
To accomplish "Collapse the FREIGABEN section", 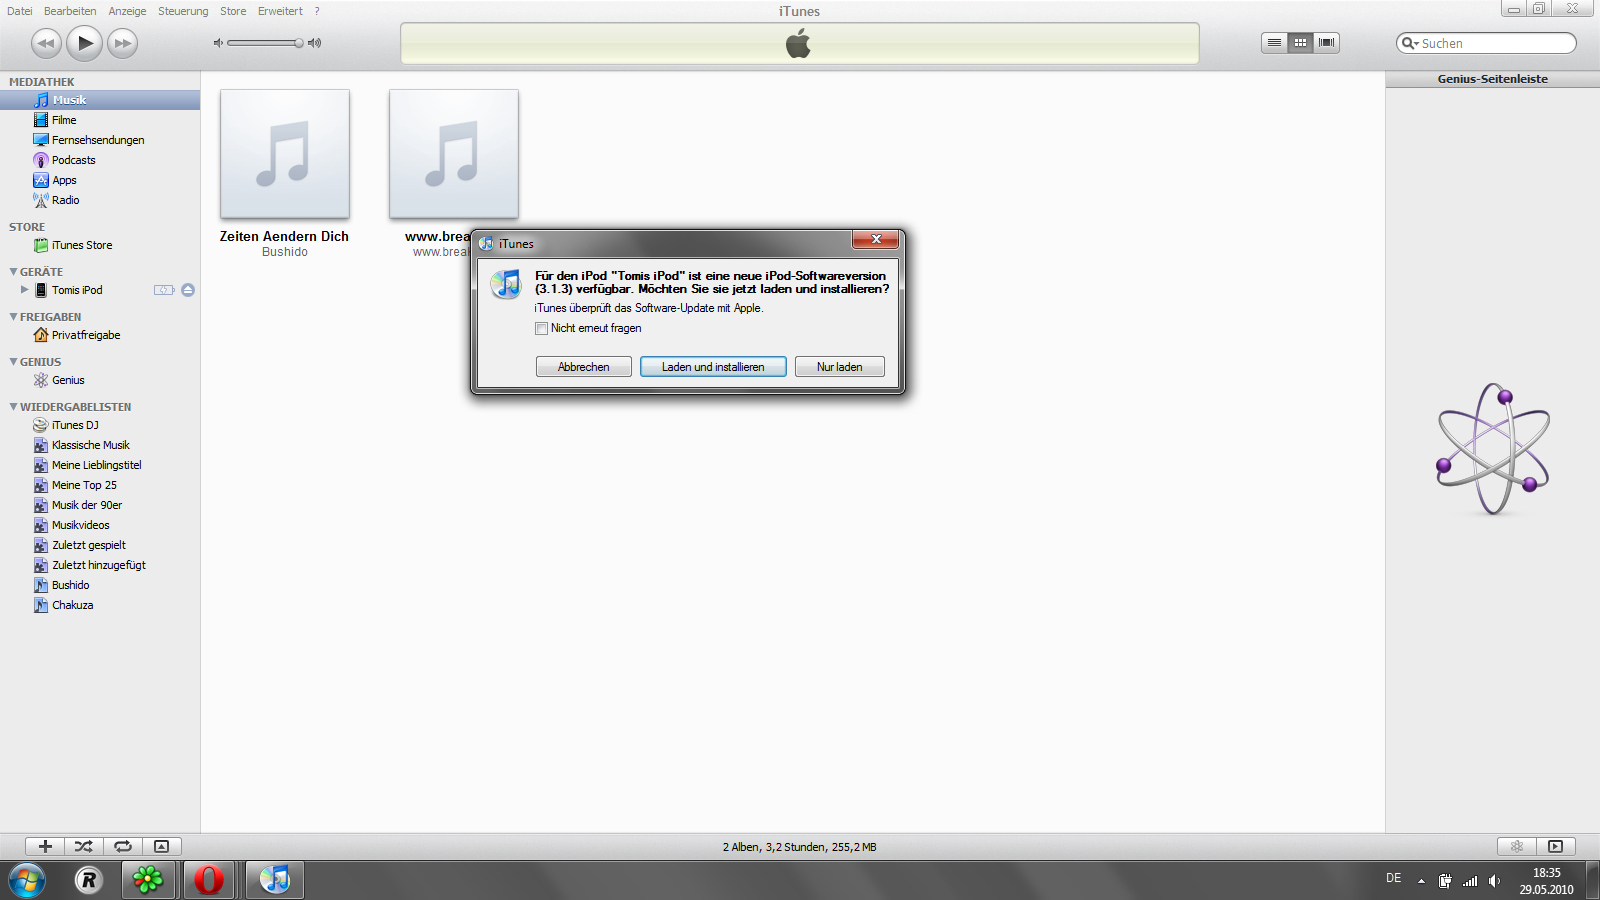I will 13,317.
